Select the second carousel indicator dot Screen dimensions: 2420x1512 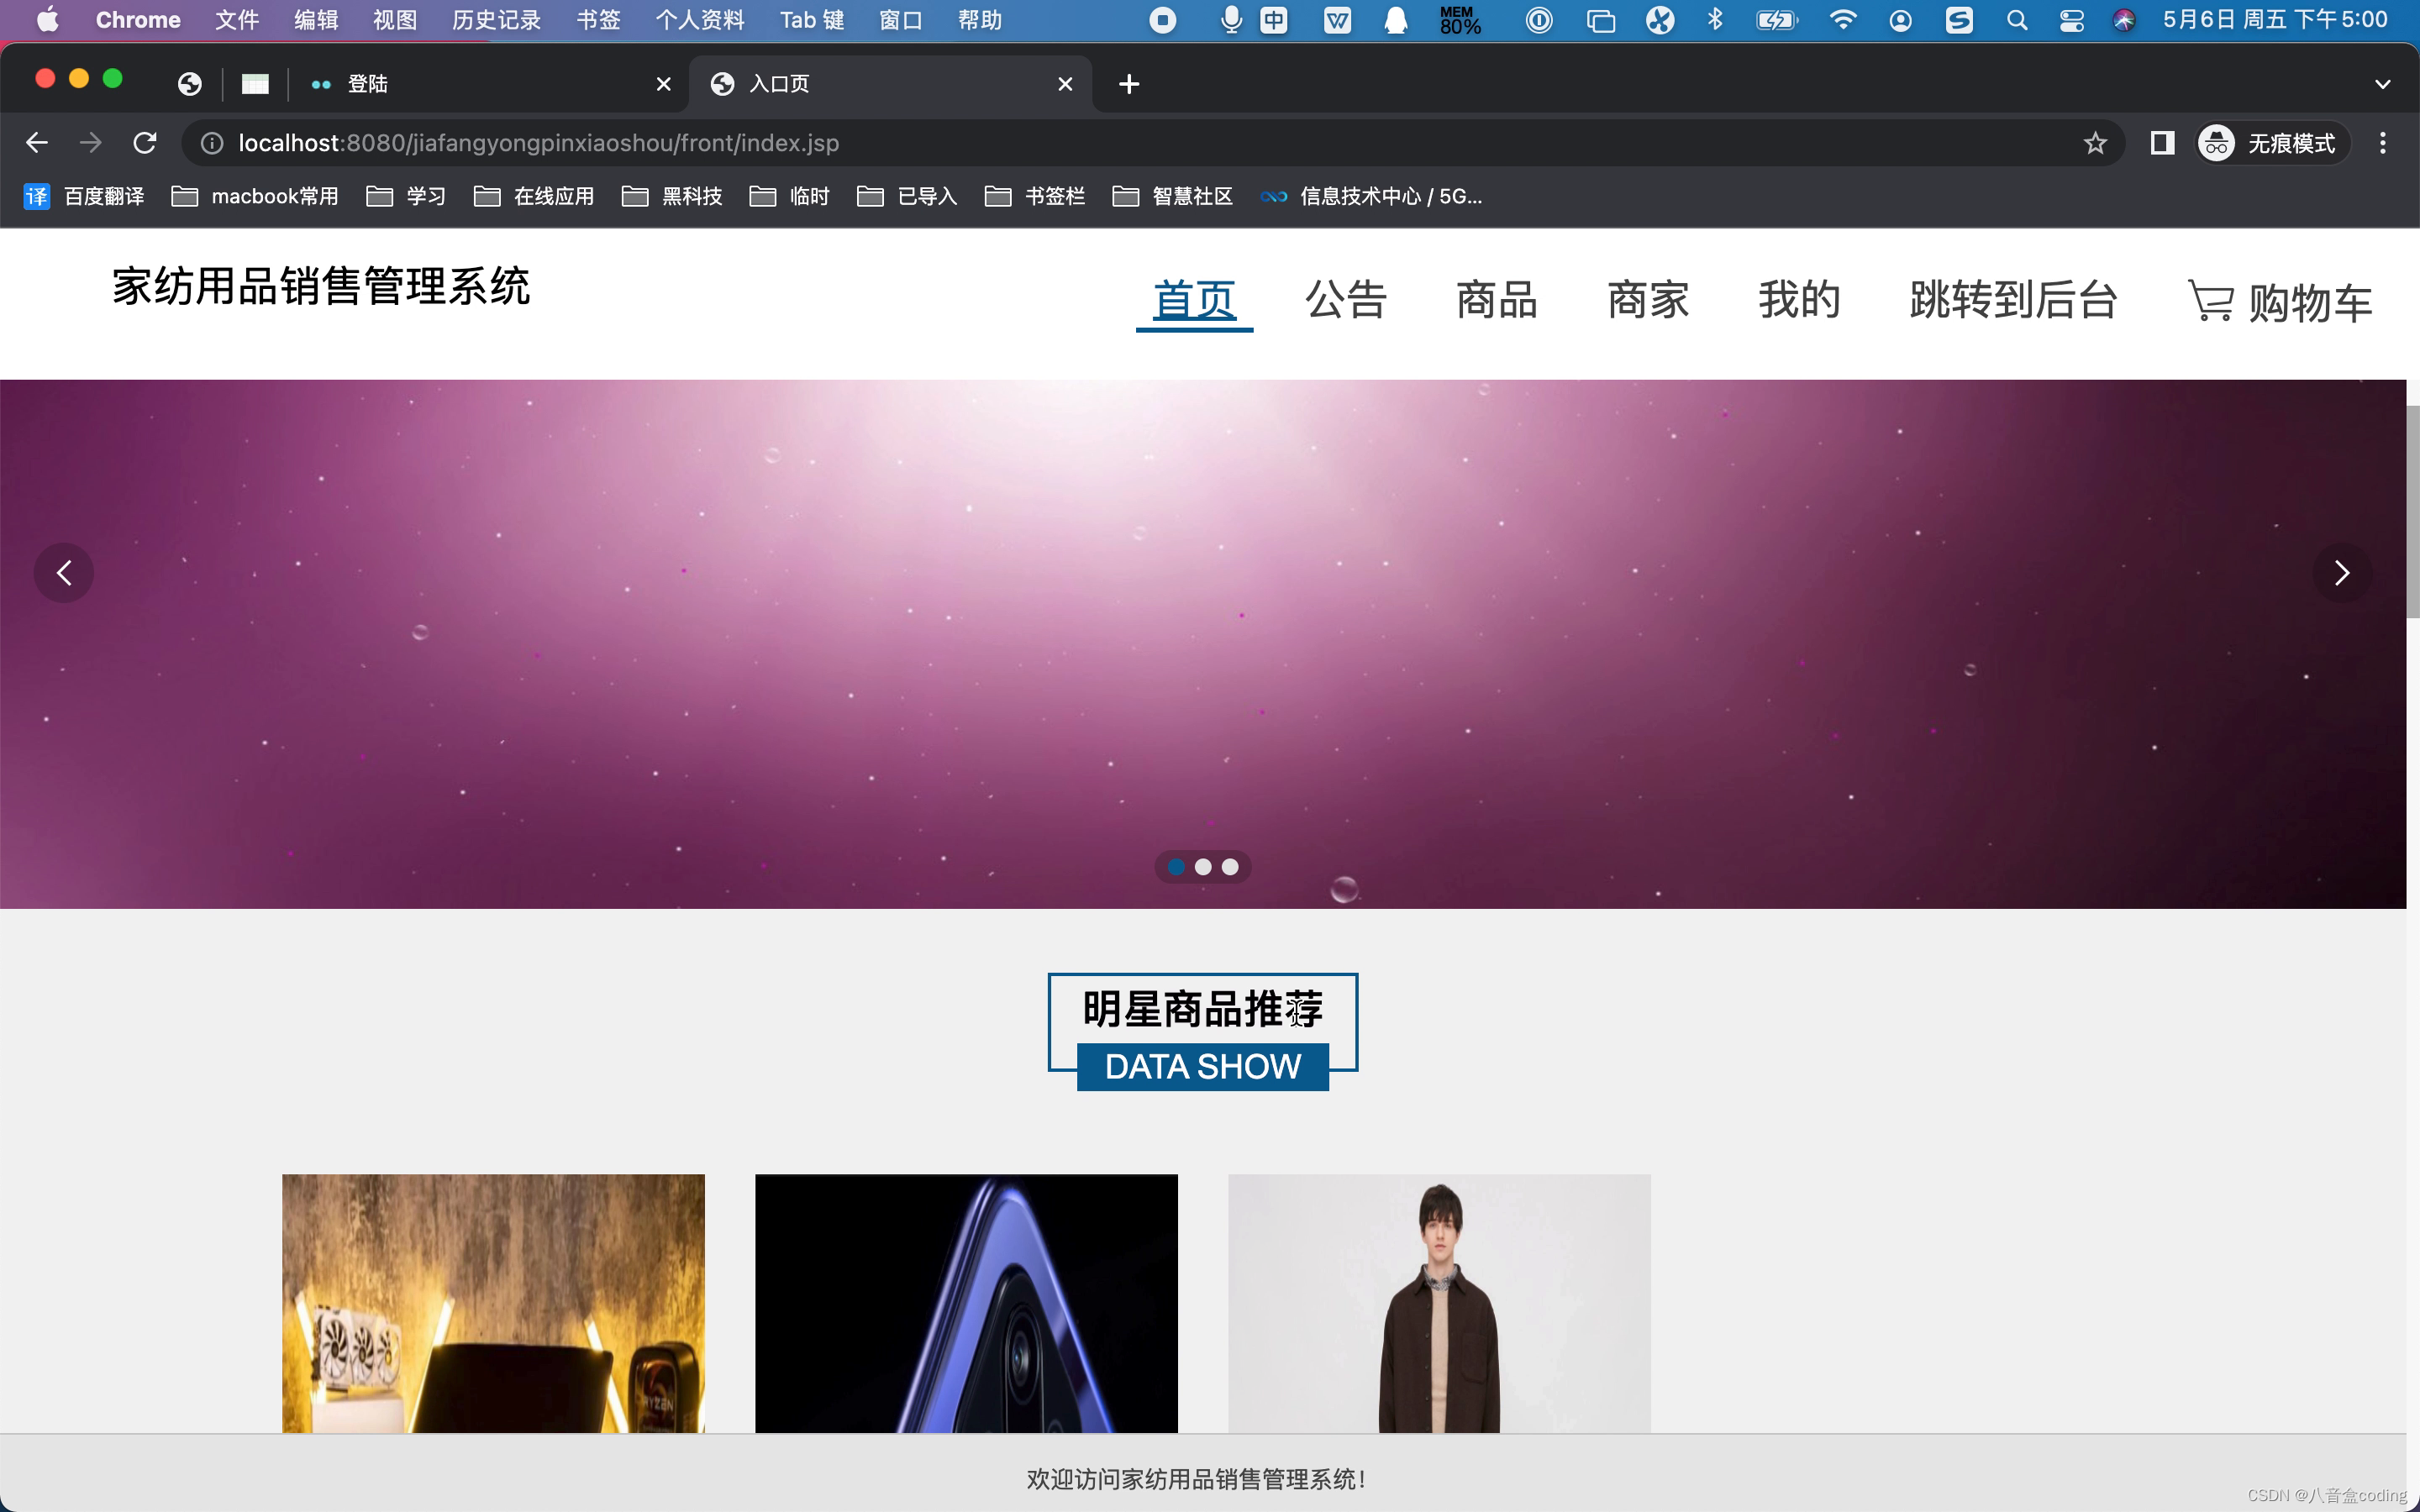[x=1203, y=867]
